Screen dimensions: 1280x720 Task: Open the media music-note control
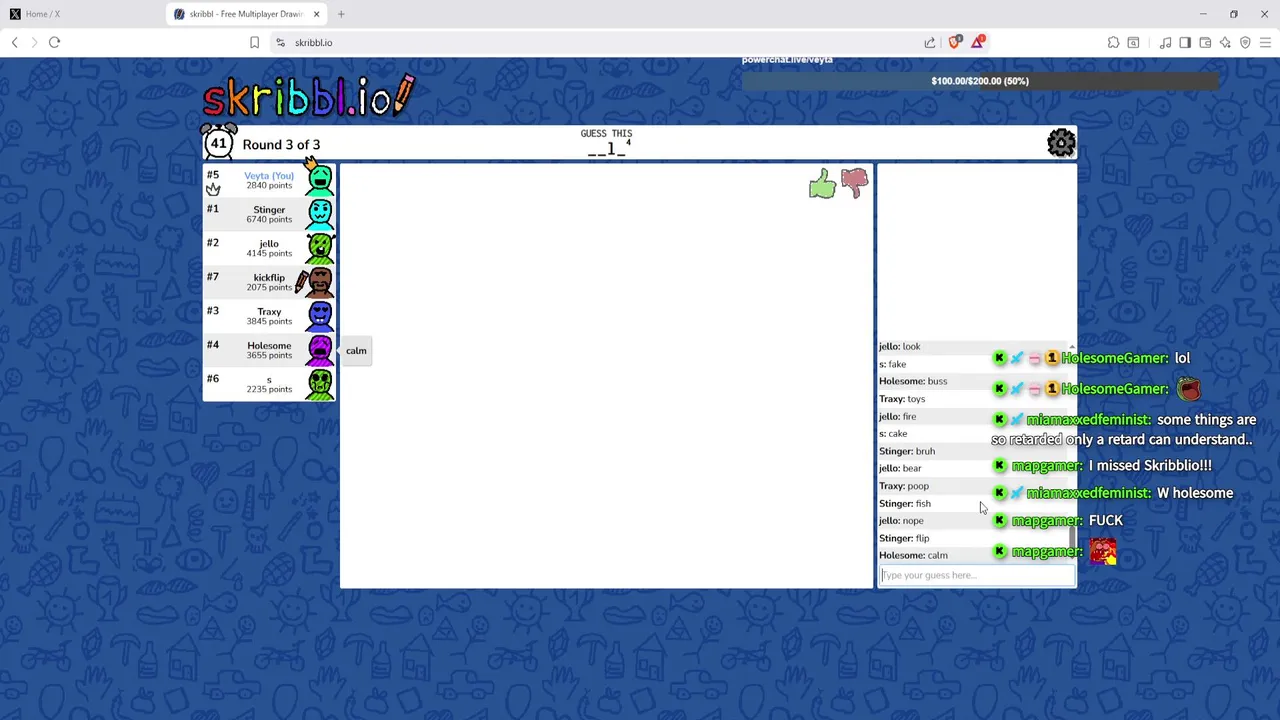tap(1165, 42)
